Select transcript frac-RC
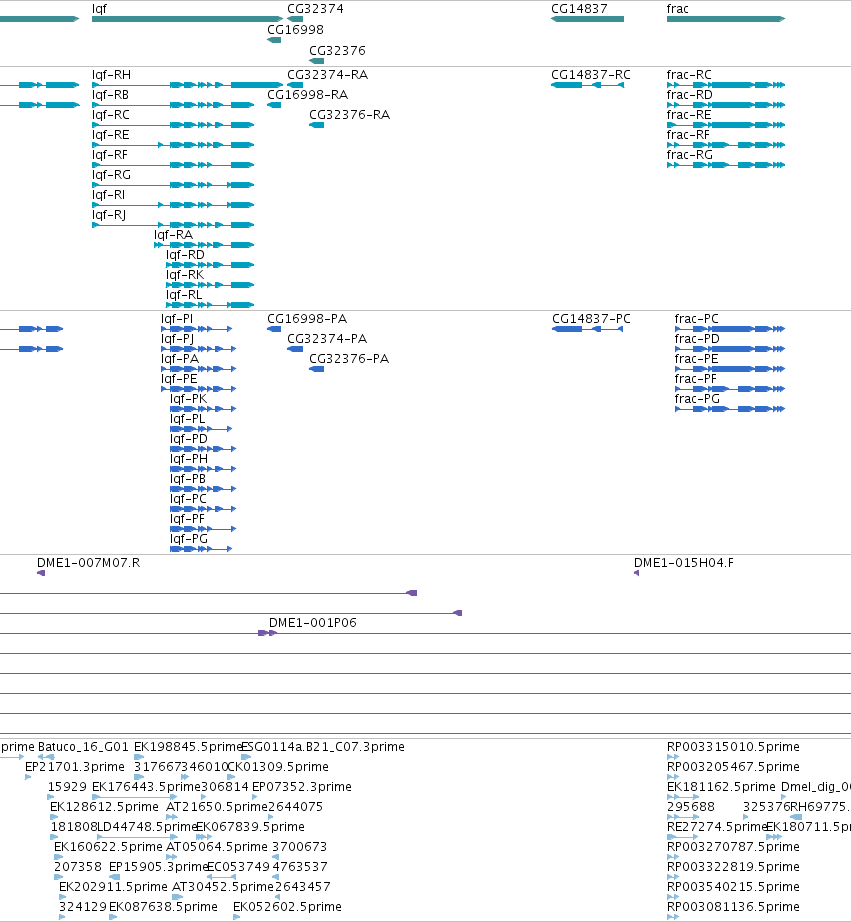The width and height of the screenshot is (851, 922). coord(726,85)
